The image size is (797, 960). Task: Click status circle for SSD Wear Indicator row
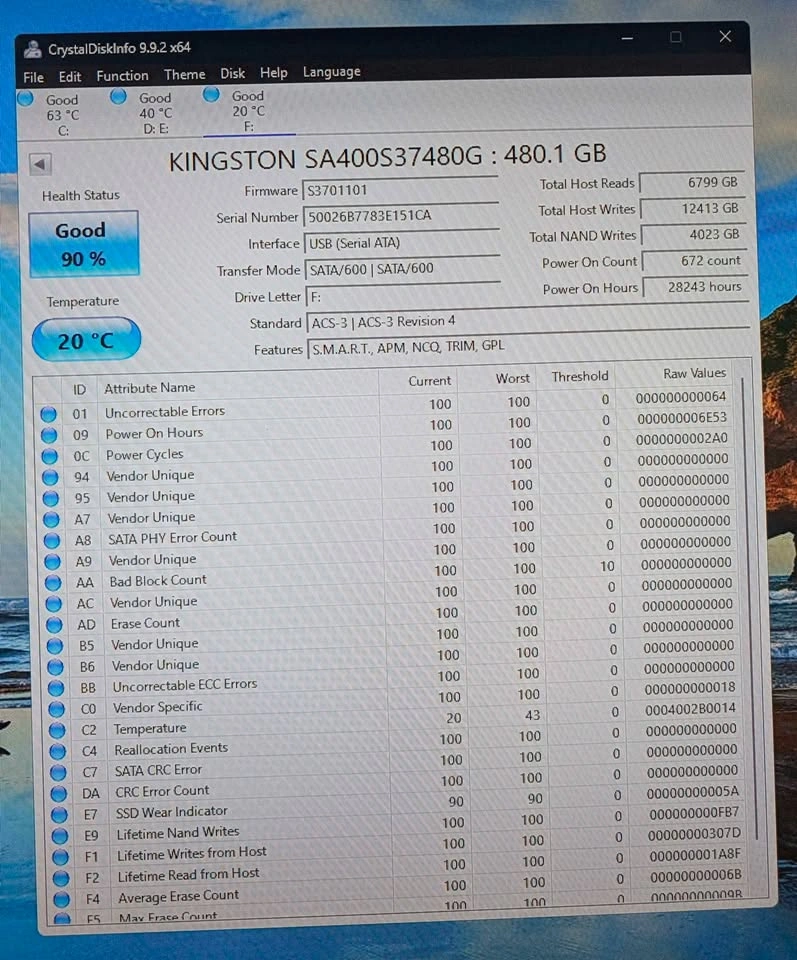click(59, 815)
